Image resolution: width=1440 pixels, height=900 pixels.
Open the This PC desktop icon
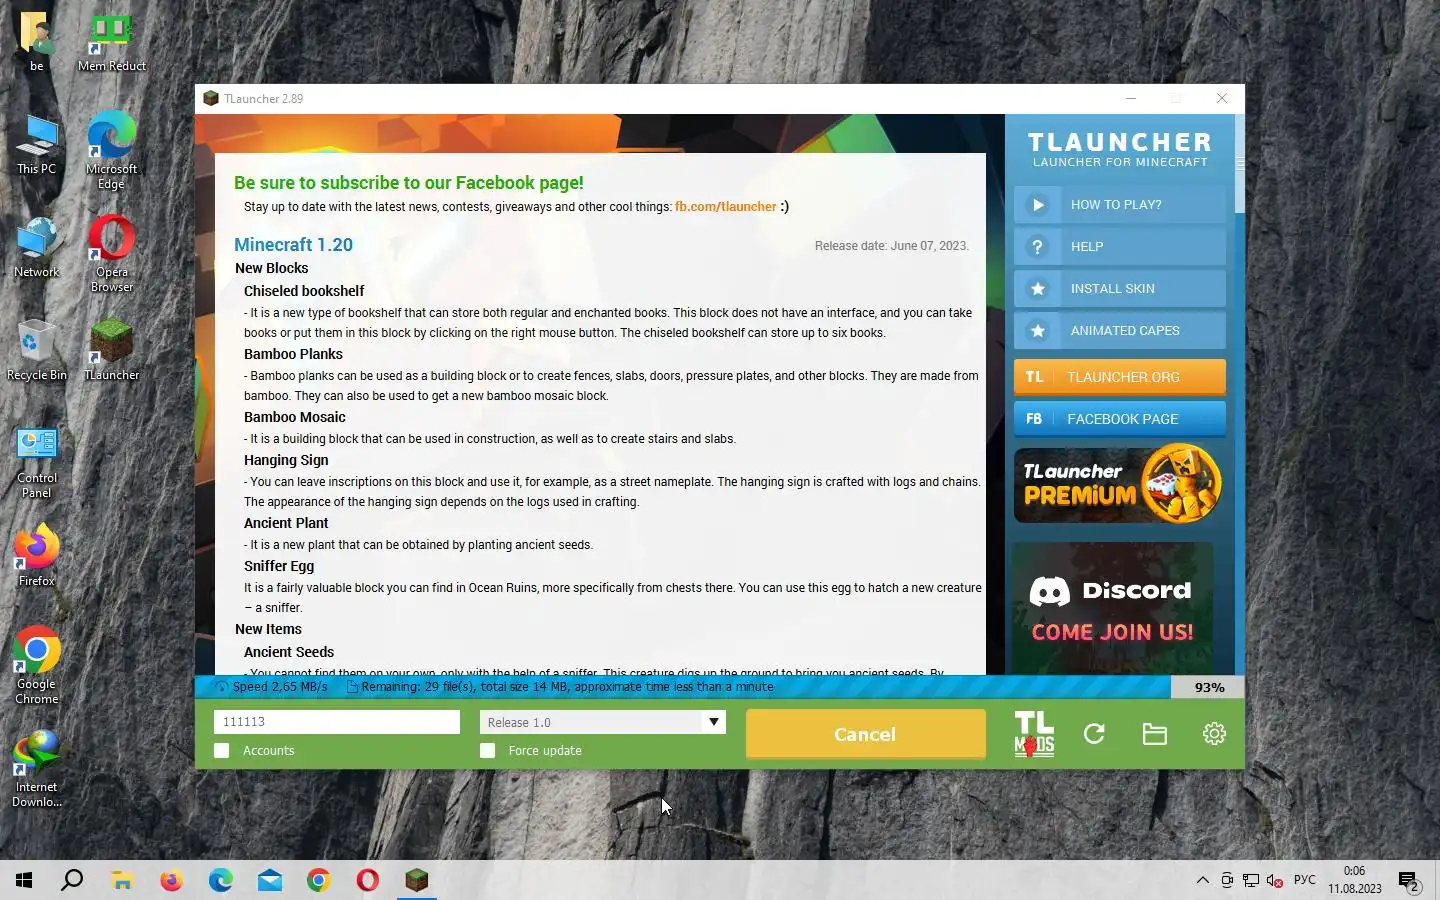click(36, 145)
